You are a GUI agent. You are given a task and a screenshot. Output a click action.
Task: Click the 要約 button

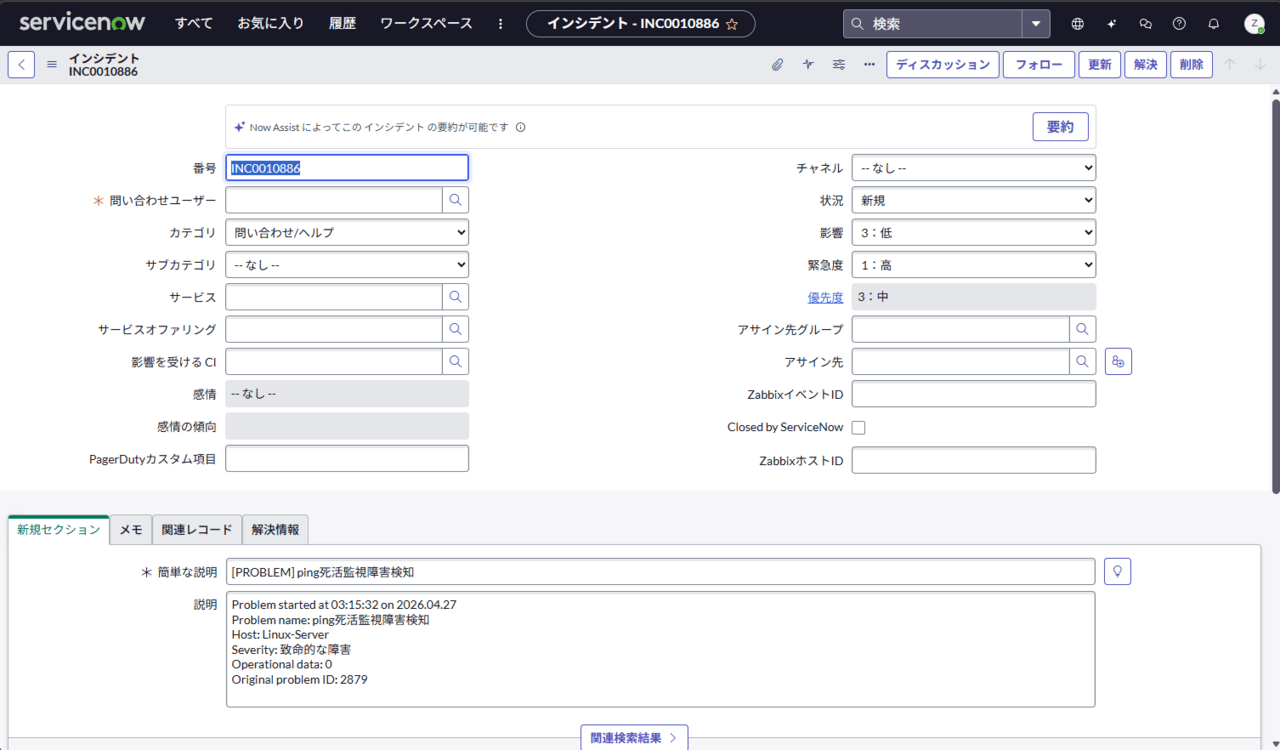(x=1060, y=127)
